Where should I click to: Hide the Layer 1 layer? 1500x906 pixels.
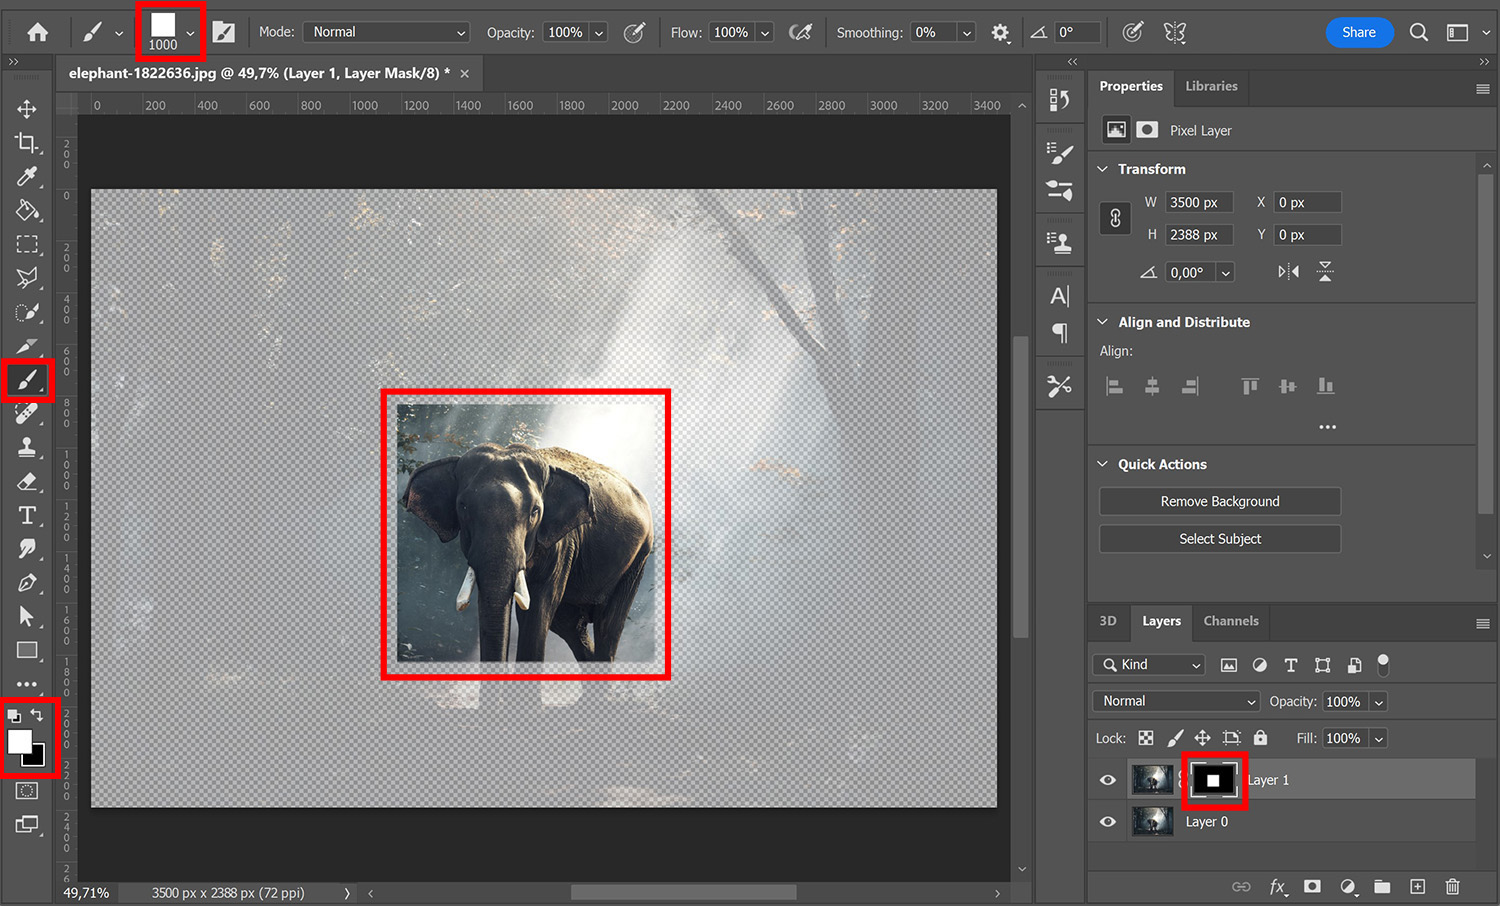[1107, 779]
